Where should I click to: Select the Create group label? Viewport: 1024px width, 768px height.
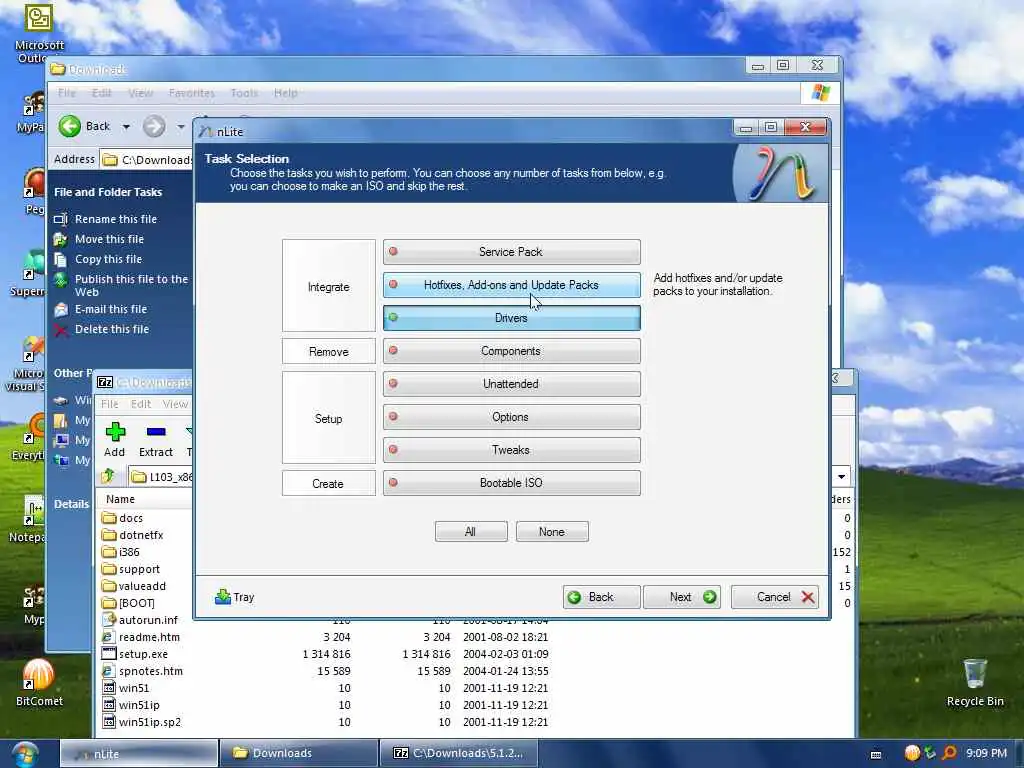328,484
